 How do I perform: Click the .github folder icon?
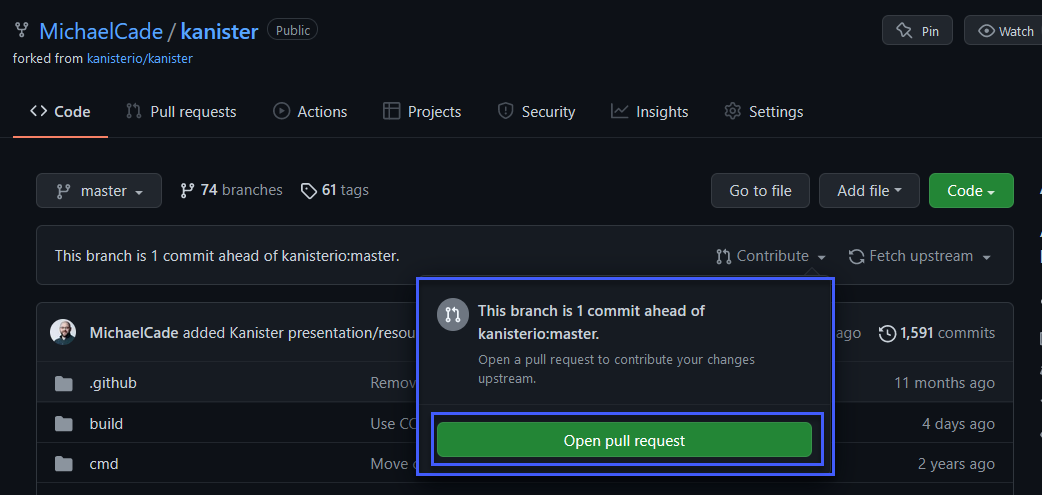pos(64,383)
